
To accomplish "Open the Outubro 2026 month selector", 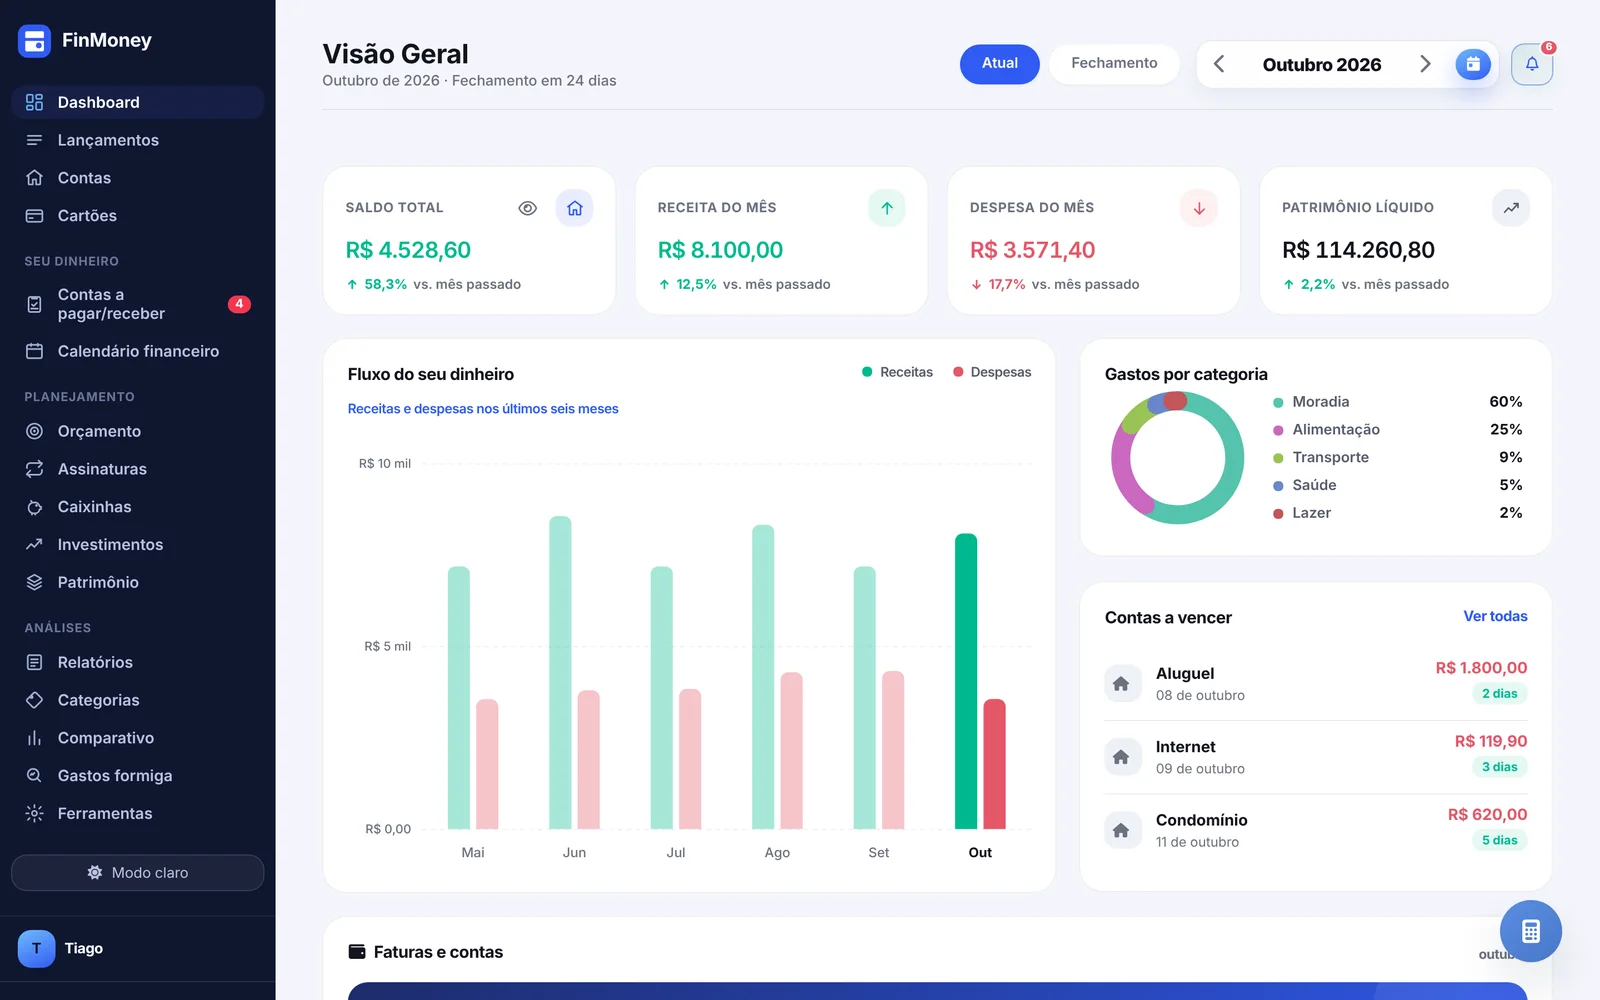I will pos(1322,65).
